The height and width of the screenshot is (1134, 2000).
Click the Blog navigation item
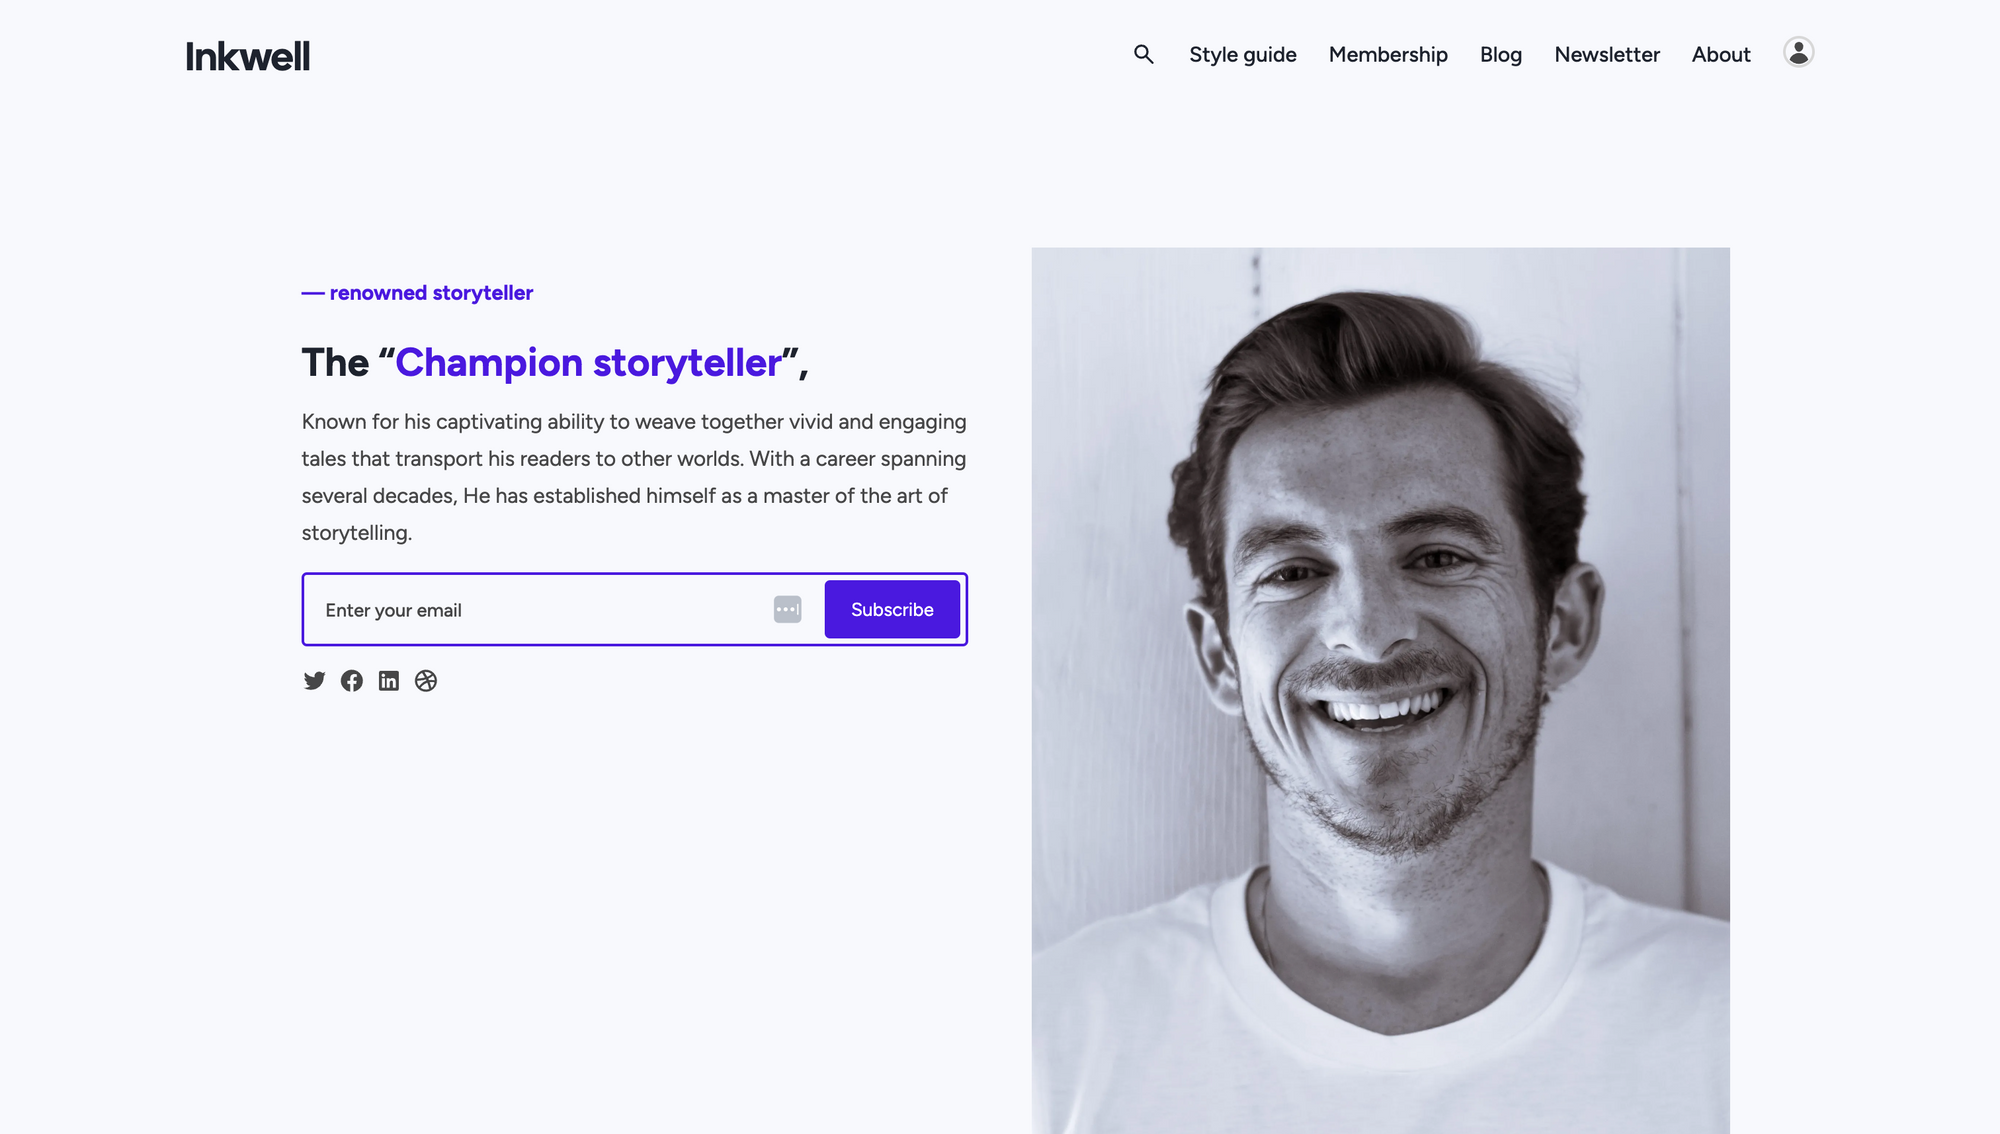(1500, 54)
